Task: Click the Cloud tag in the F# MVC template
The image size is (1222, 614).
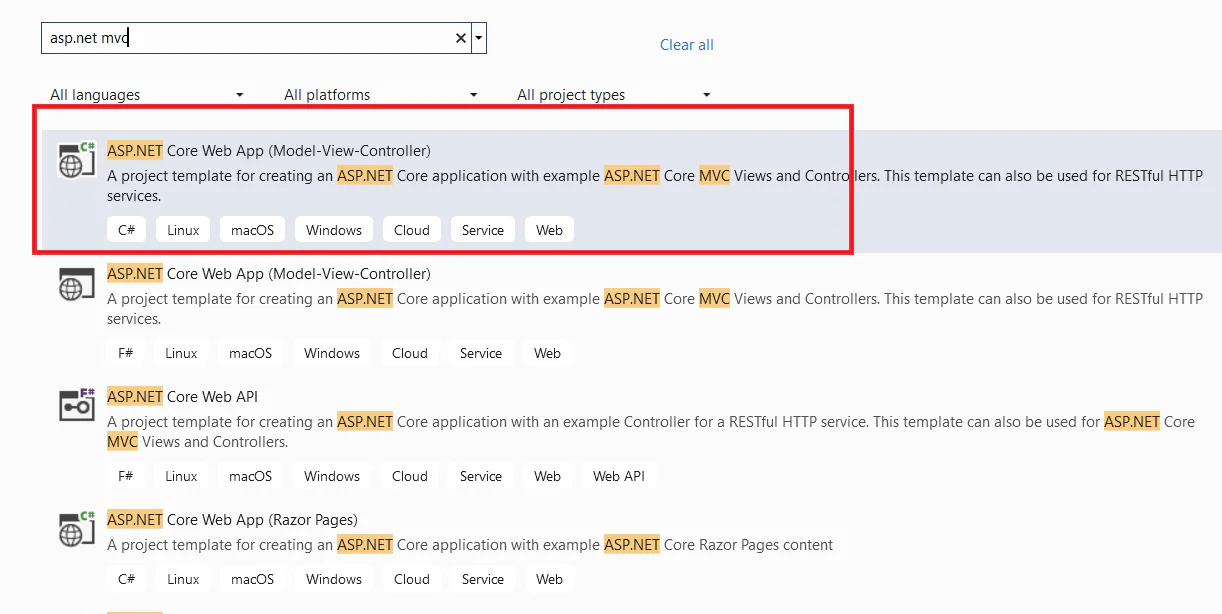Action: click(410, 353)
